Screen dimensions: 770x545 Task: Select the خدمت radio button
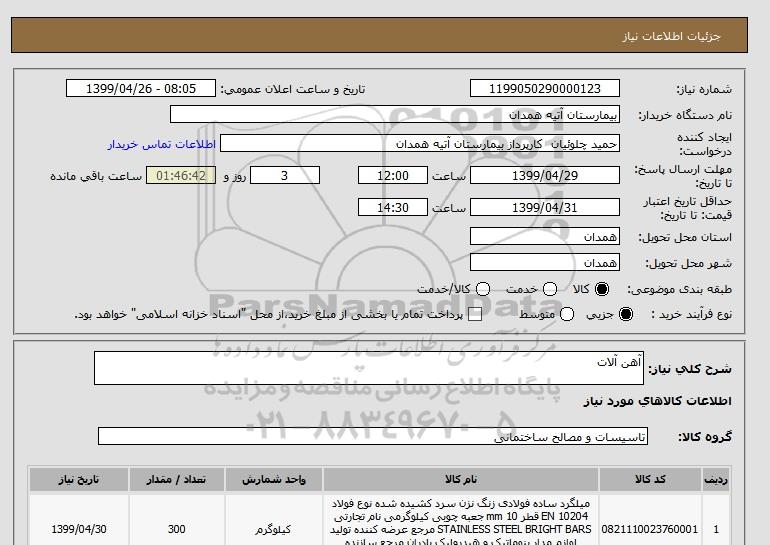tap(550, 289)
